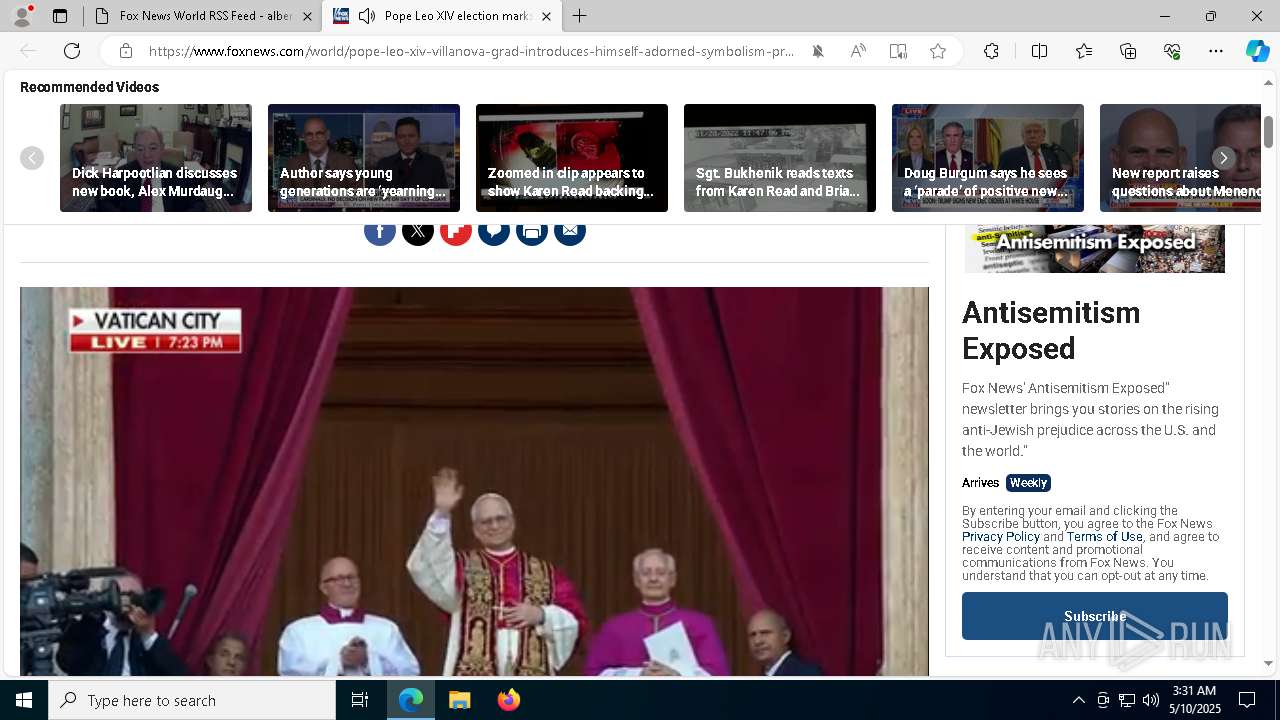Show next recommended videos arrow
The image size is (1280, 720).
click(1223, 158)
